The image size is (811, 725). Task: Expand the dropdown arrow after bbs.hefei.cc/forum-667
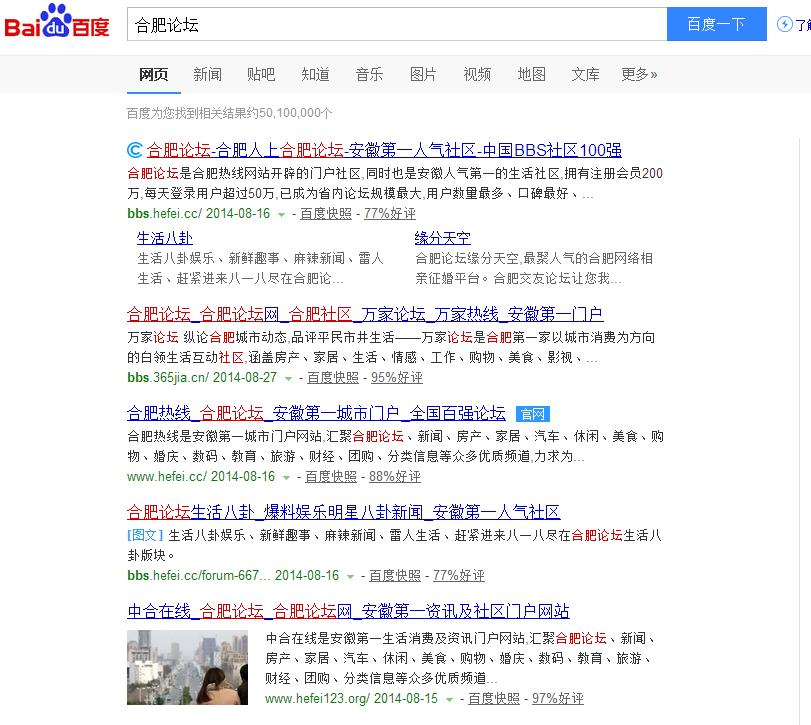[x=351, y=577]
